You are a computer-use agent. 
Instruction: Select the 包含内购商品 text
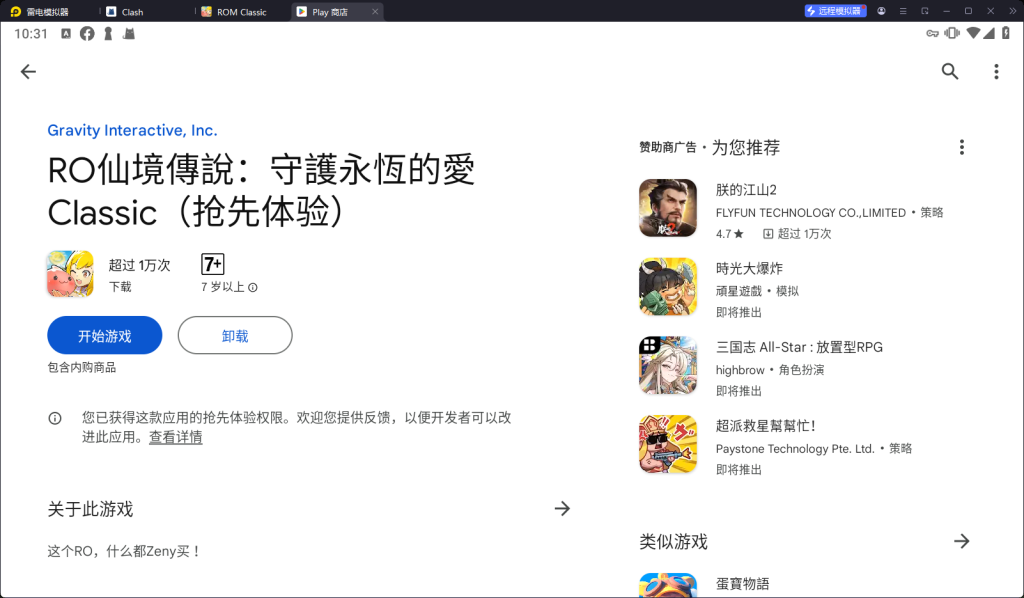coord(82,368)
